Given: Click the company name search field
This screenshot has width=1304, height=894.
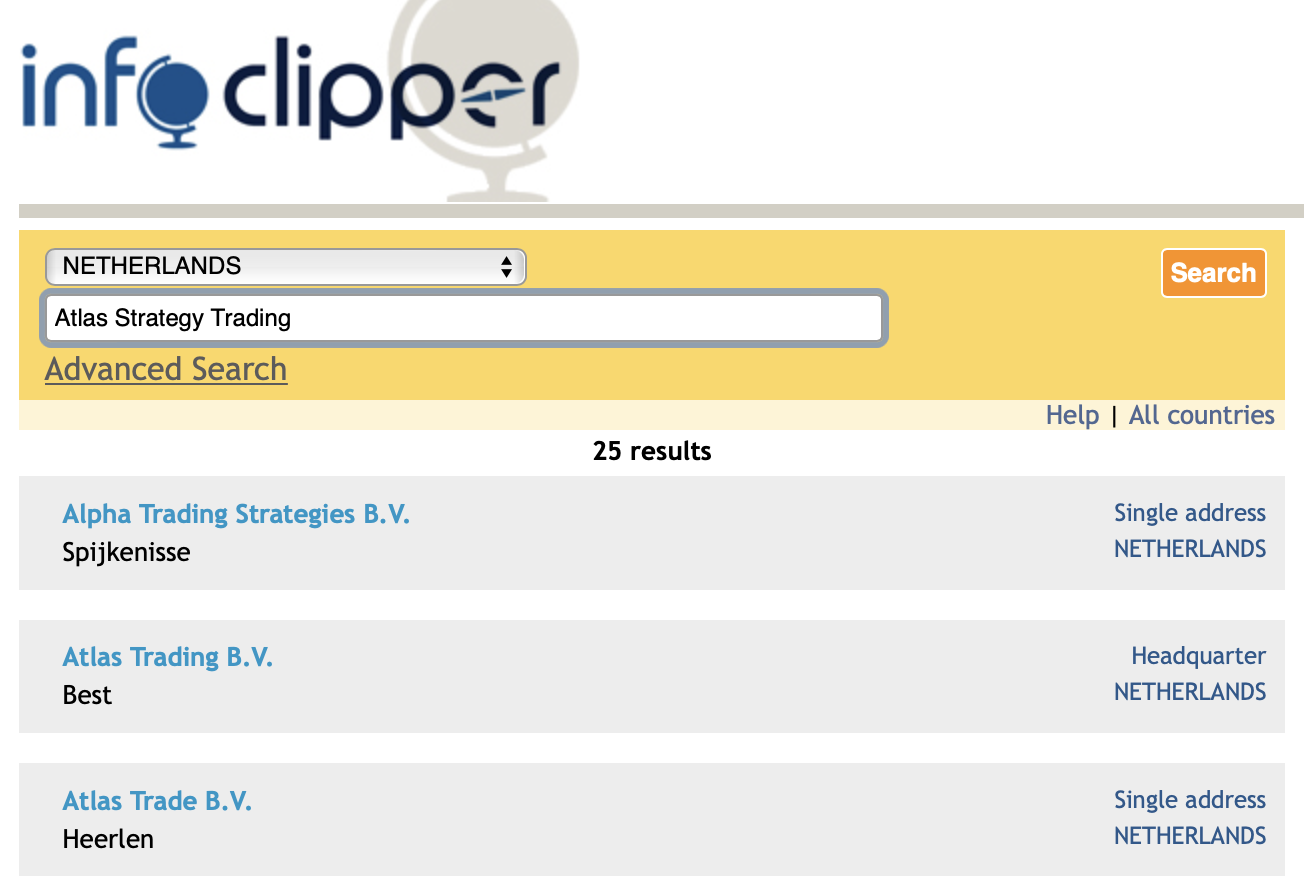Looking at the screenshot, I should coord(464,318).
